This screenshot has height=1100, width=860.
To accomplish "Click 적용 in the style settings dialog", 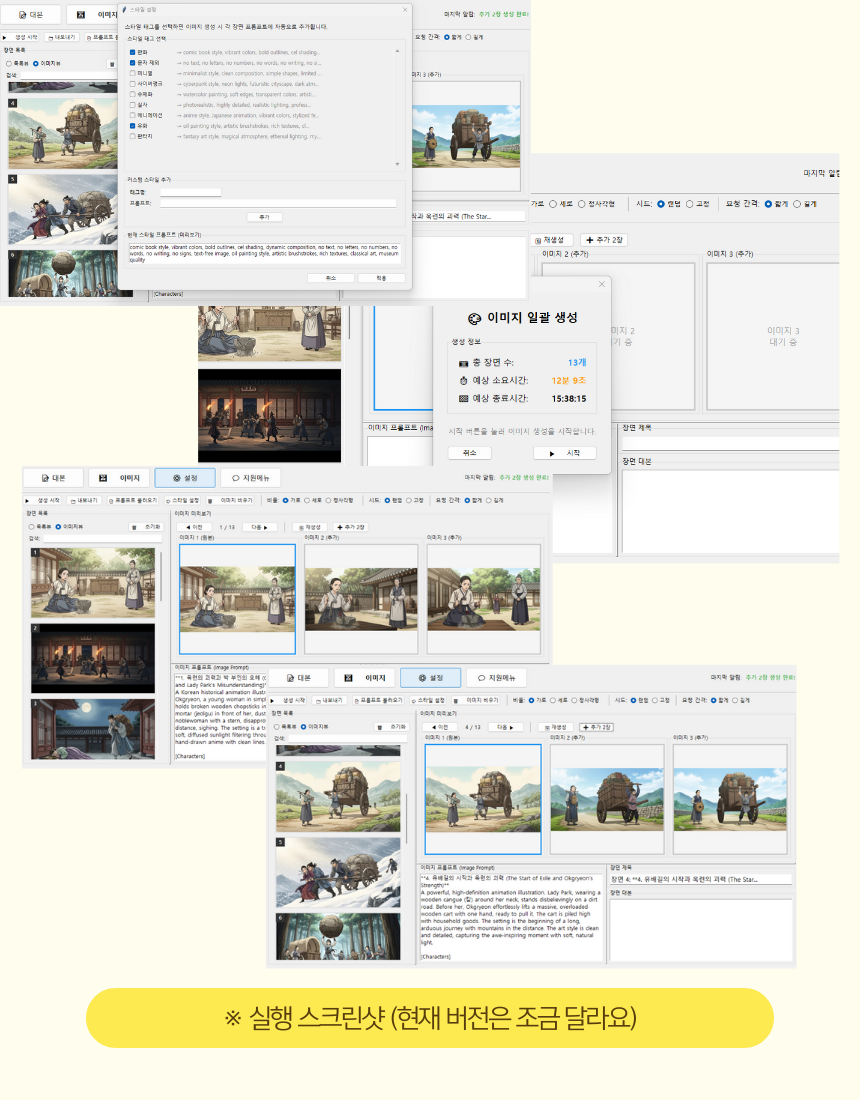I will (381, 278).
